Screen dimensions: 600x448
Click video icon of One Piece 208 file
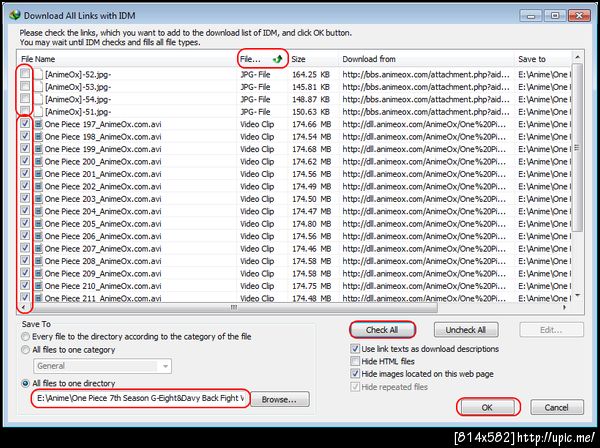(38, 261)
